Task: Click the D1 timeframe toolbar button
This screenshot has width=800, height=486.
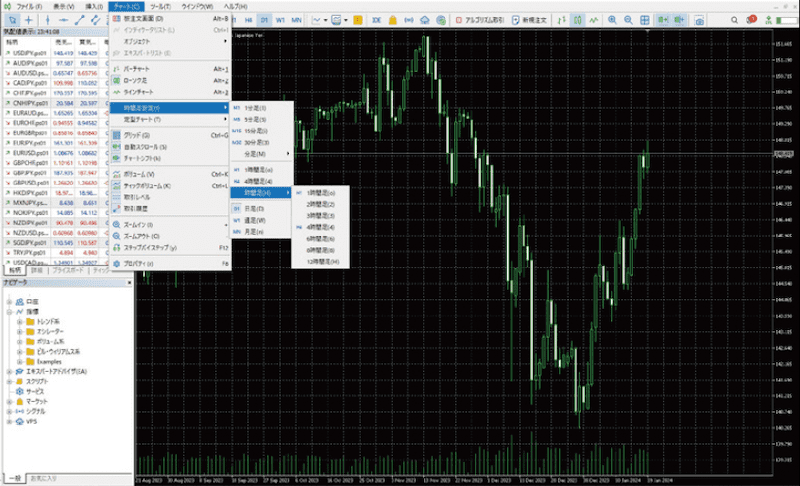Action: click(x=265, y=19)
